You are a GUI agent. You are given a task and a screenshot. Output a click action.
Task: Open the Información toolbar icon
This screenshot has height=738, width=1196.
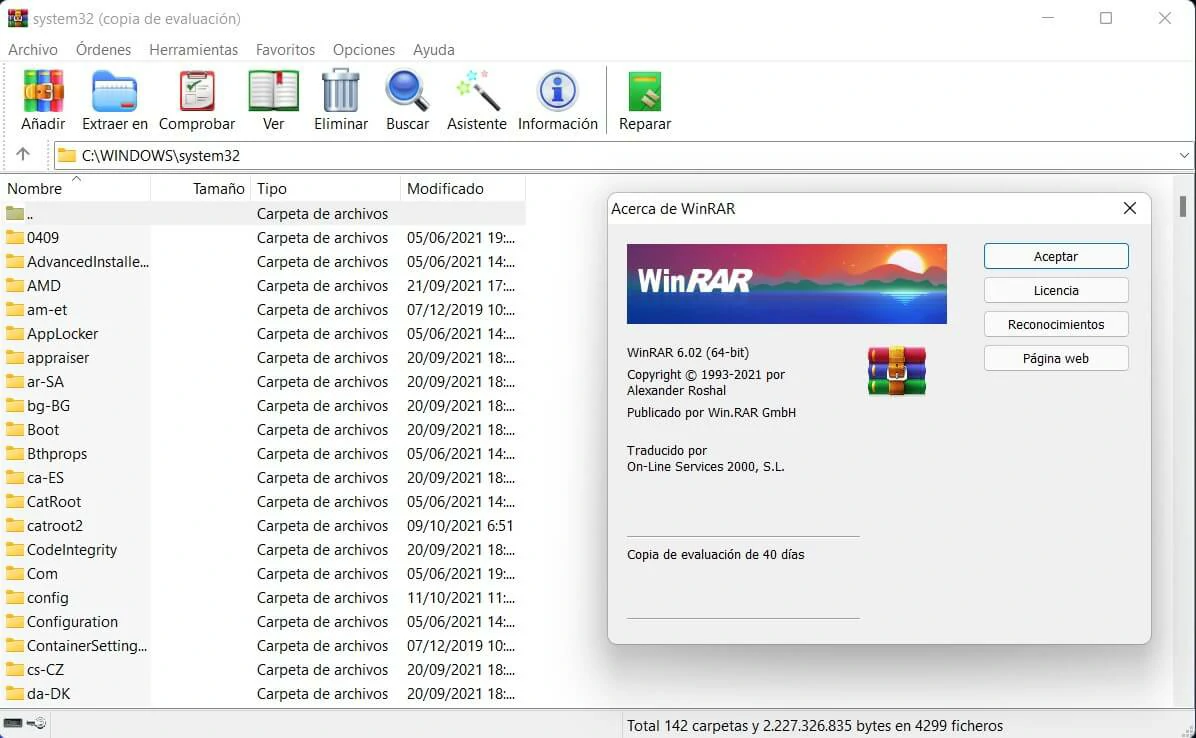(x=557, y=92)
